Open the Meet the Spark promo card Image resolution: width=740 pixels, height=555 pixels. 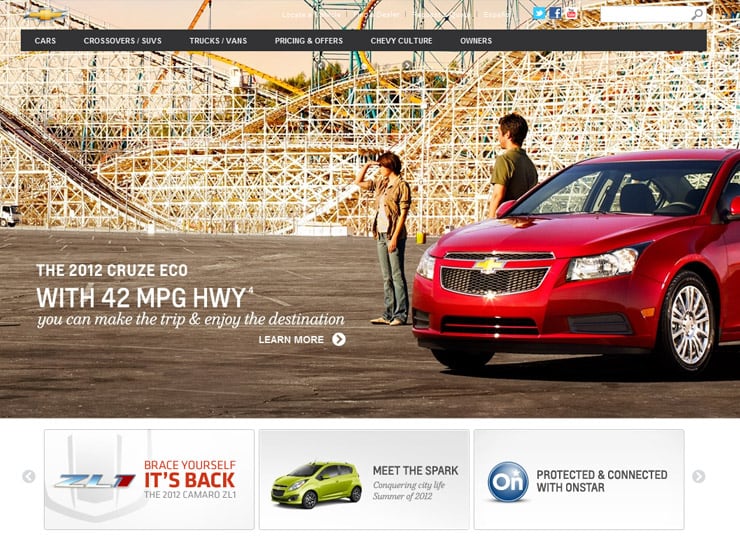[364, 479]
